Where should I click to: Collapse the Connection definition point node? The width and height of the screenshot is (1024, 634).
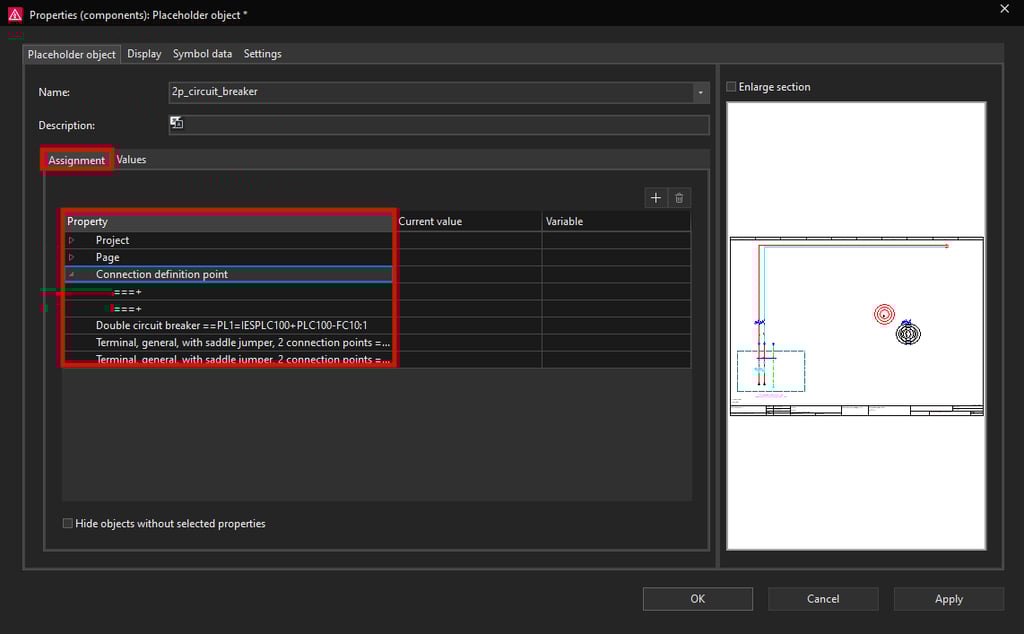(x=71, y=274)
